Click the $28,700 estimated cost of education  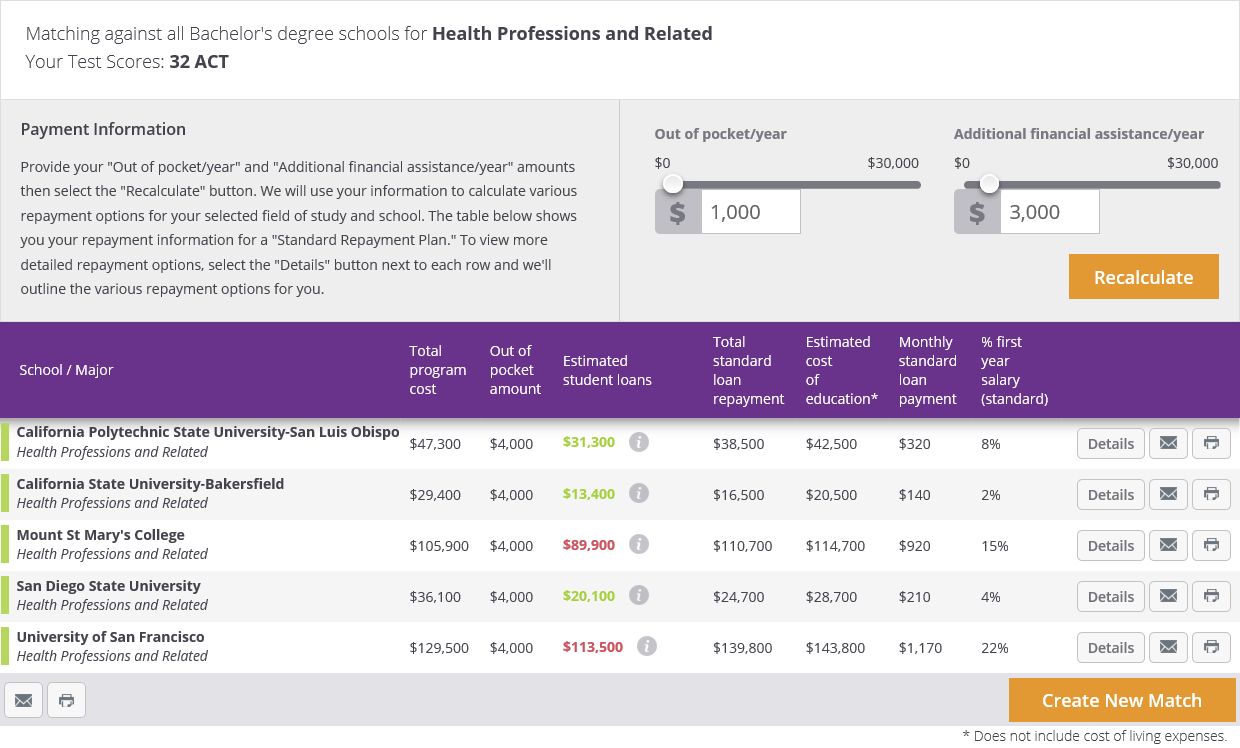[832, 597]
